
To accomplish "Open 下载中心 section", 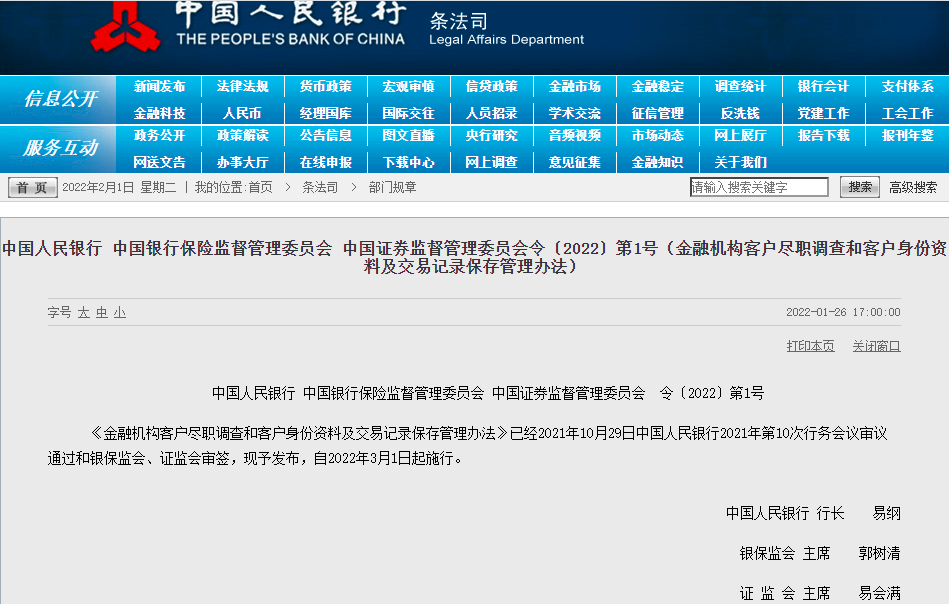I will click(409, 162).
